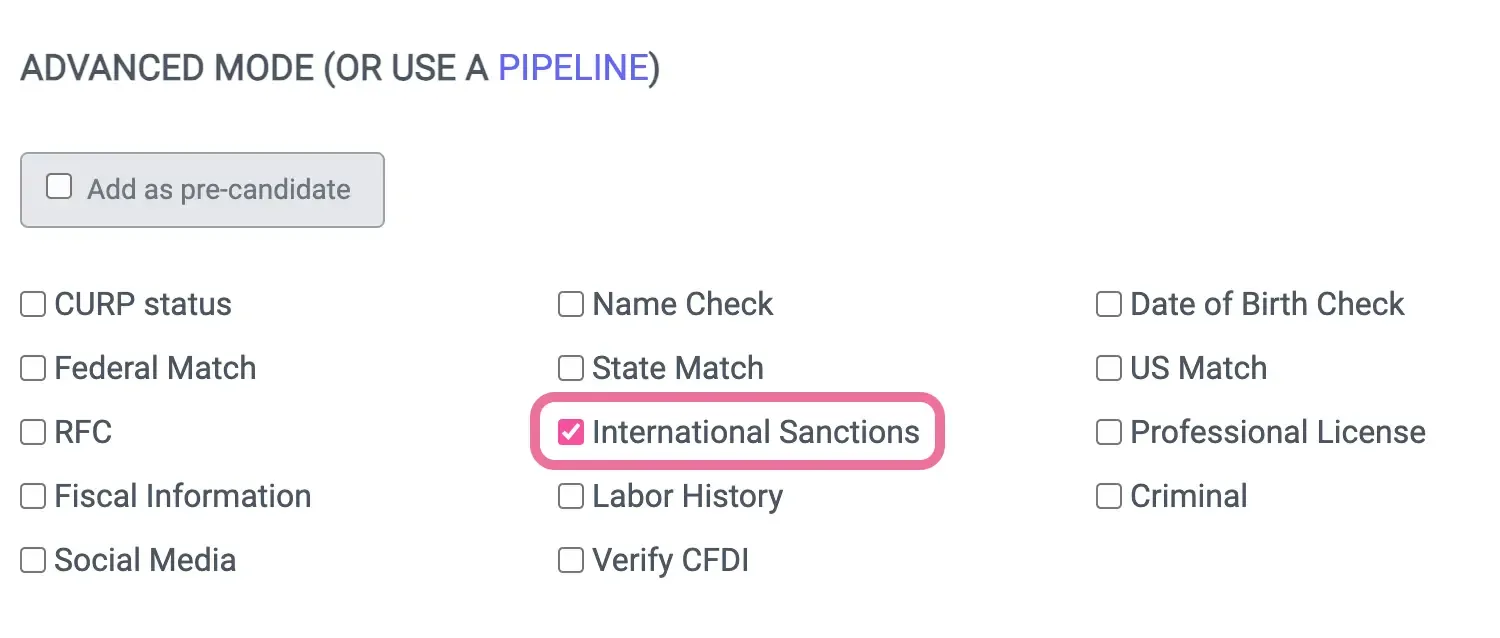This screenshot has width=1500, height=638.
Task: Check the RFC checkbox
Action: point(33,432)
